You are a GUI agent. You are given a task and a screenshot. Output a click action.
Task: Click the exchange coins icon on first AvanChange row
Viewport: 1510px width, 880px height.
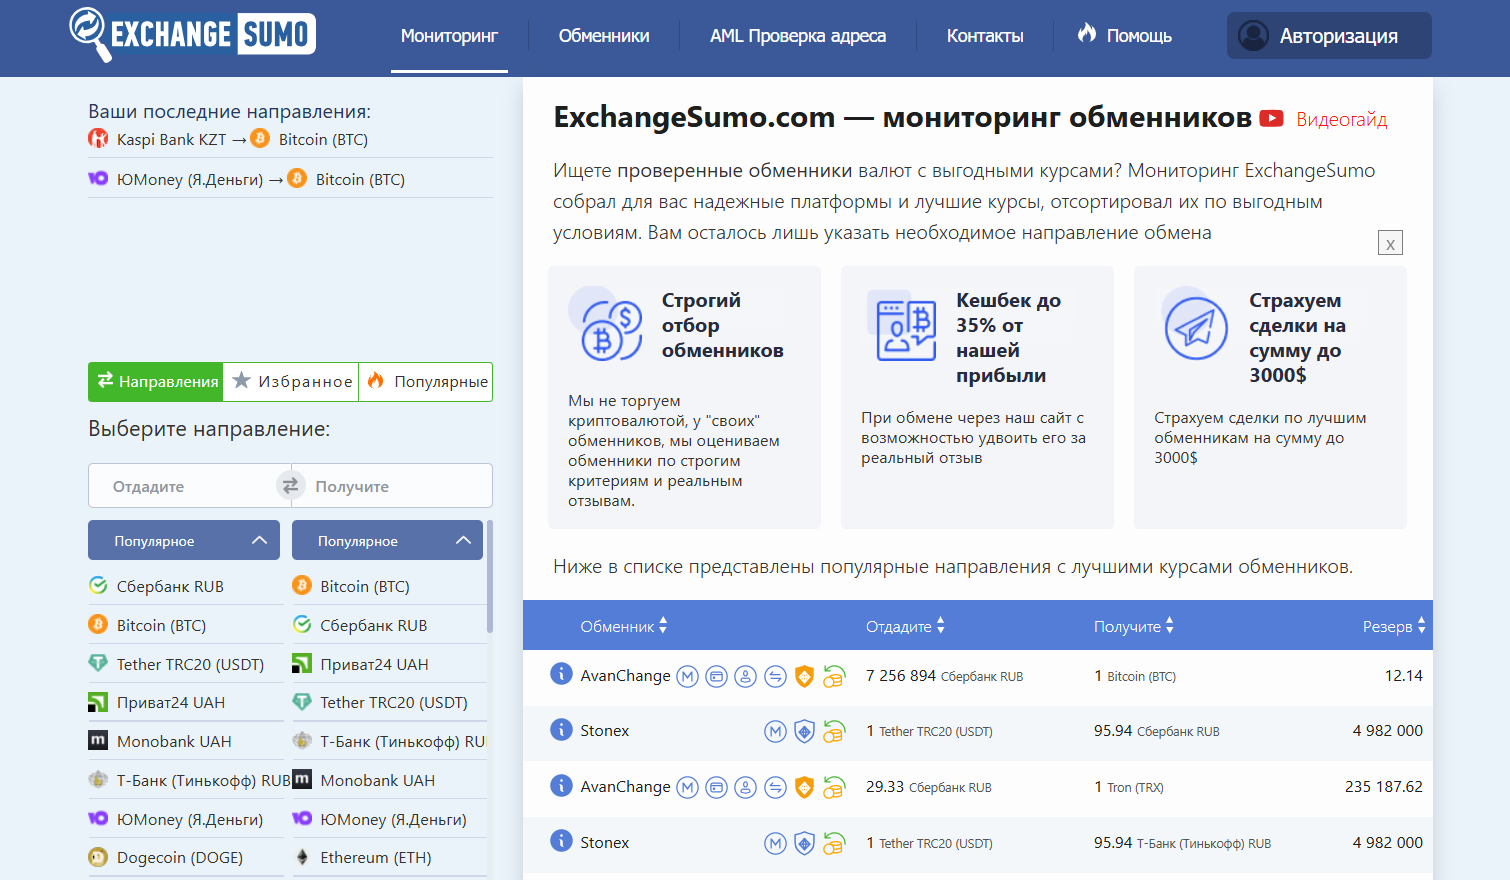click(834, 677)
